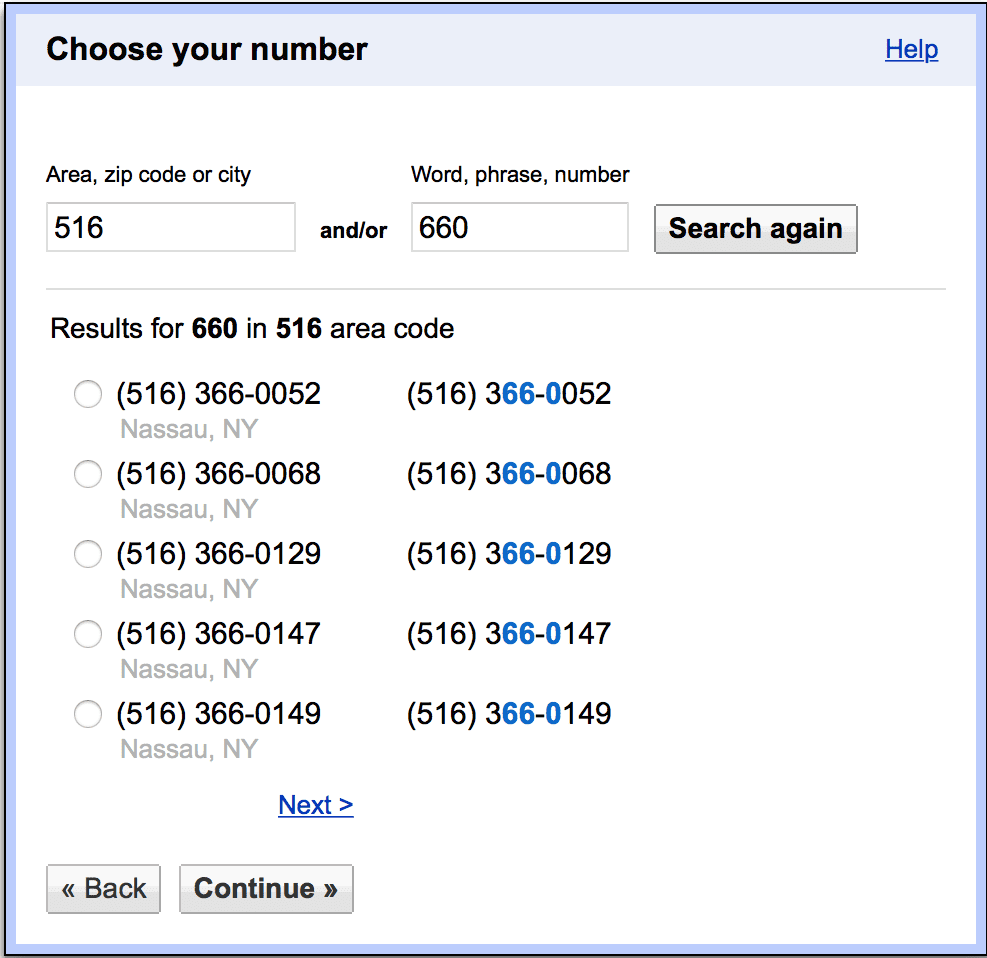The height and width of the screenshot is (958, 987).
Task: Click the Nassau, NY label under the first number
Action: (188, 429)
